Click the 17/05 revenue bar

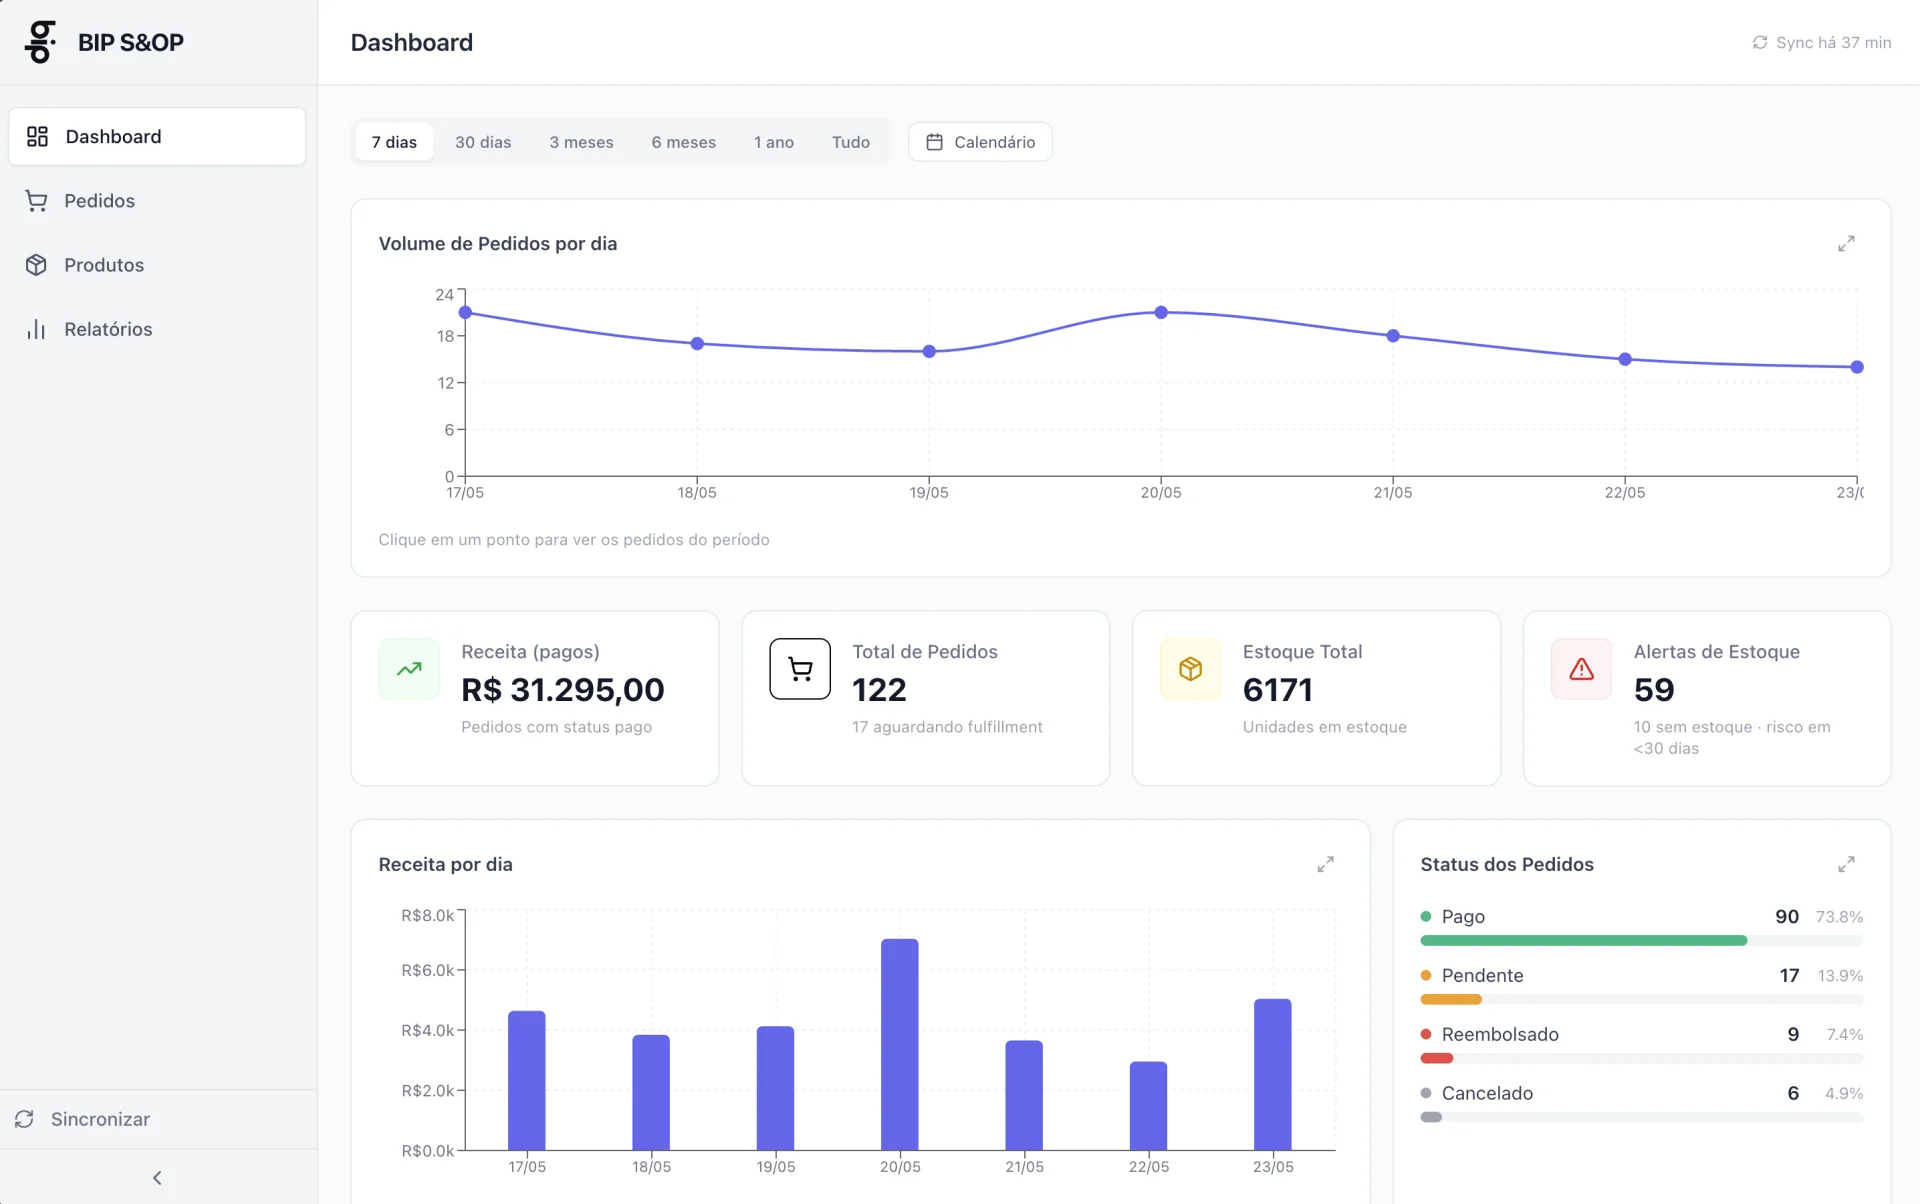coord(527,1081)
